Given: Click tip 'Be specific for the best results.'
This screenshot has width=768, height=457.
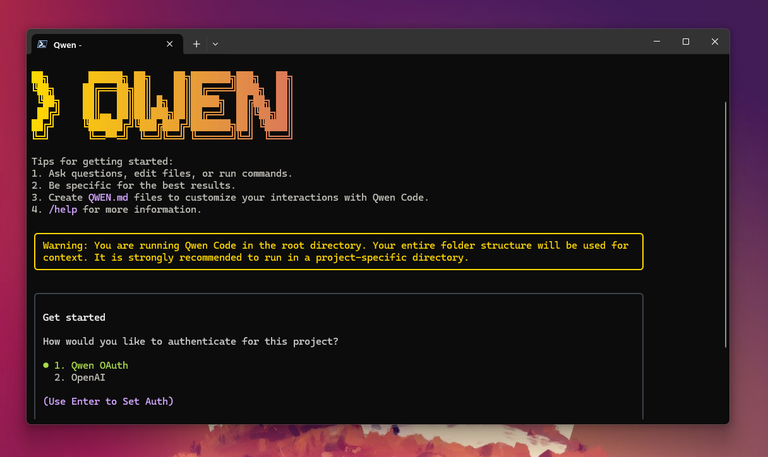Looking at the screenshot, I should click(142, 186).
